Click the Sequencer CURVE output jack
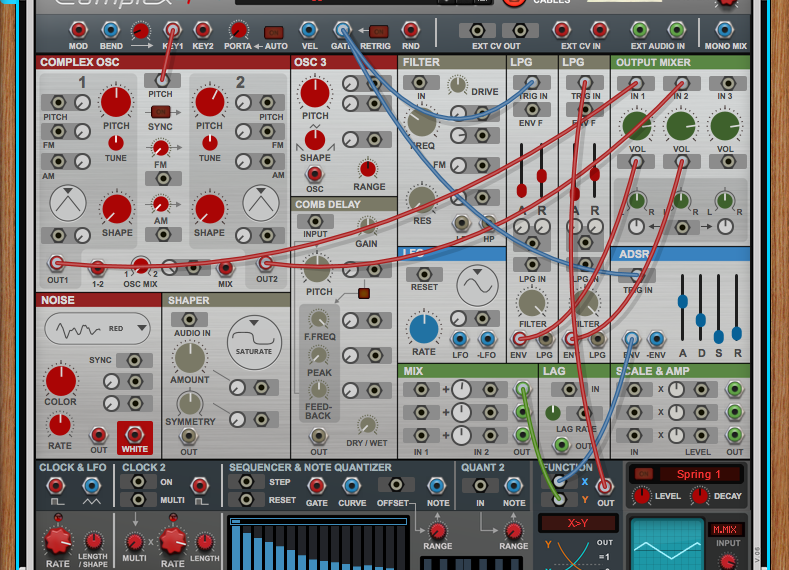 click(x=350, y=486)
